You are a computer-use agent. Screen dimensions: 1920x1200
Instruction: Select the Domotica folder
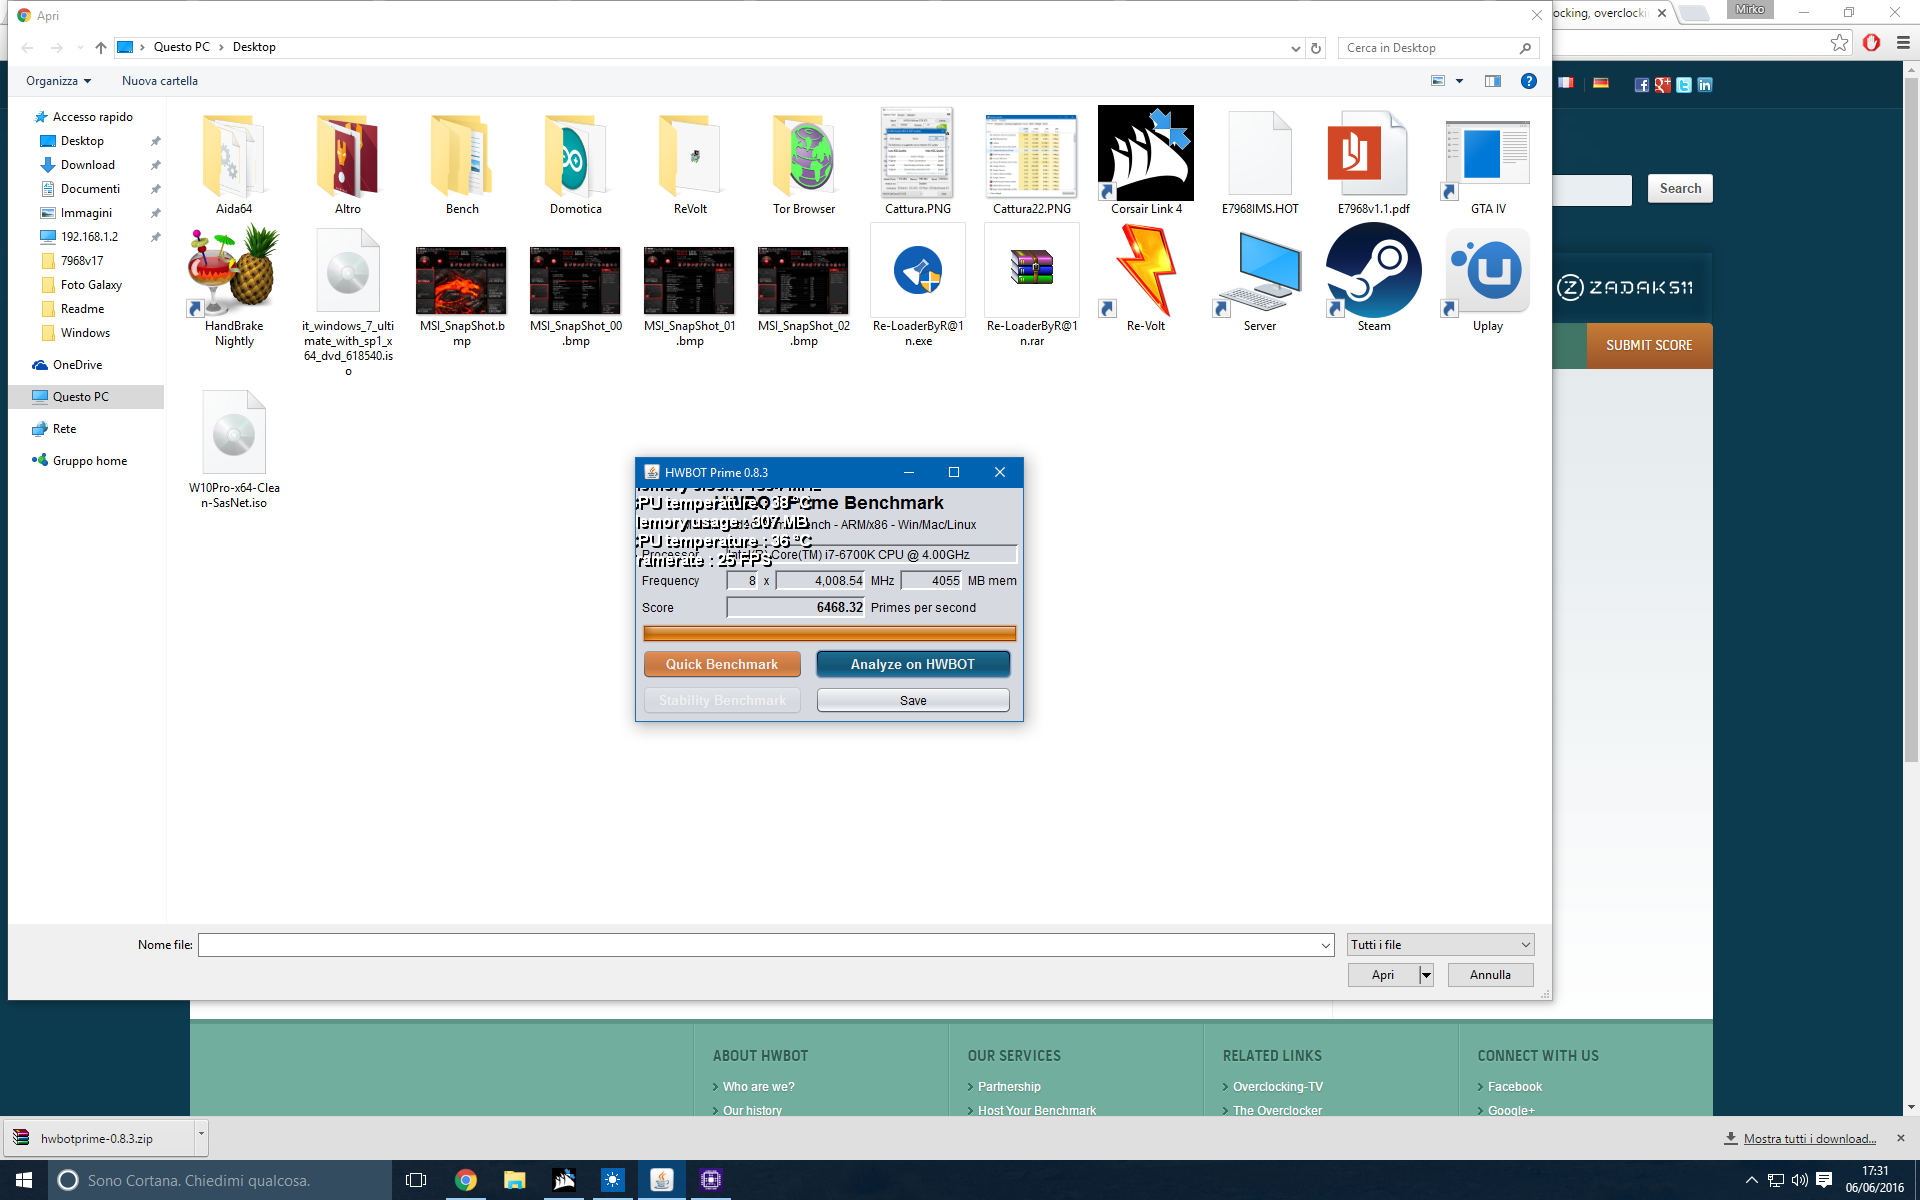[x=576, y=163]
